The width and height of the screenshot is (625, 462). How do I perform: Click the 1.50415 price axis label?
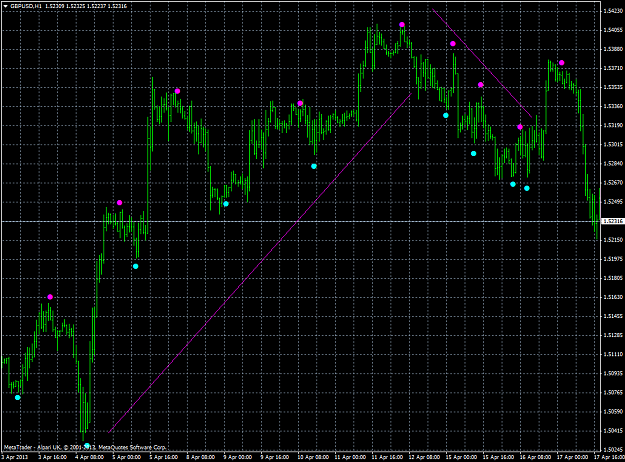(x=613, y=431)
